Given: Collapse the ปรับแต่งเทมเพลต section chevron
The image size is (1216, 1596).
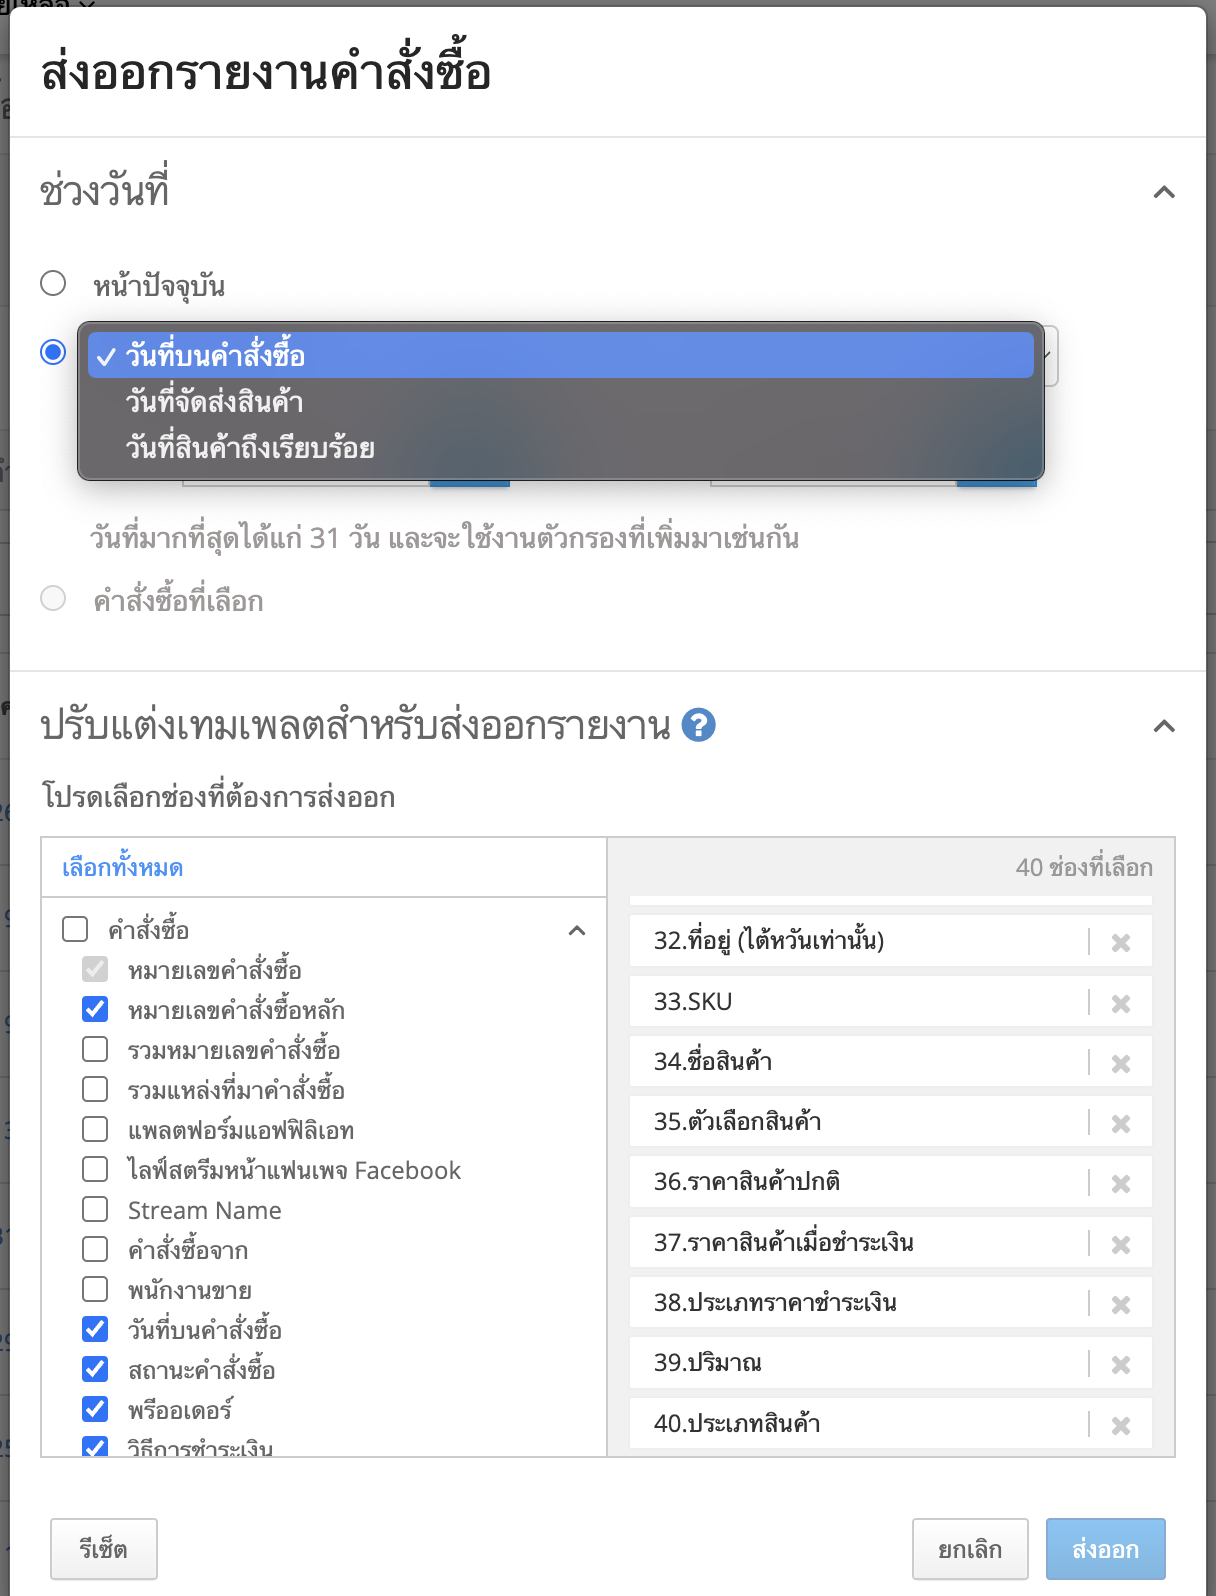Looking at the screenshot, I should point(1164,726).
